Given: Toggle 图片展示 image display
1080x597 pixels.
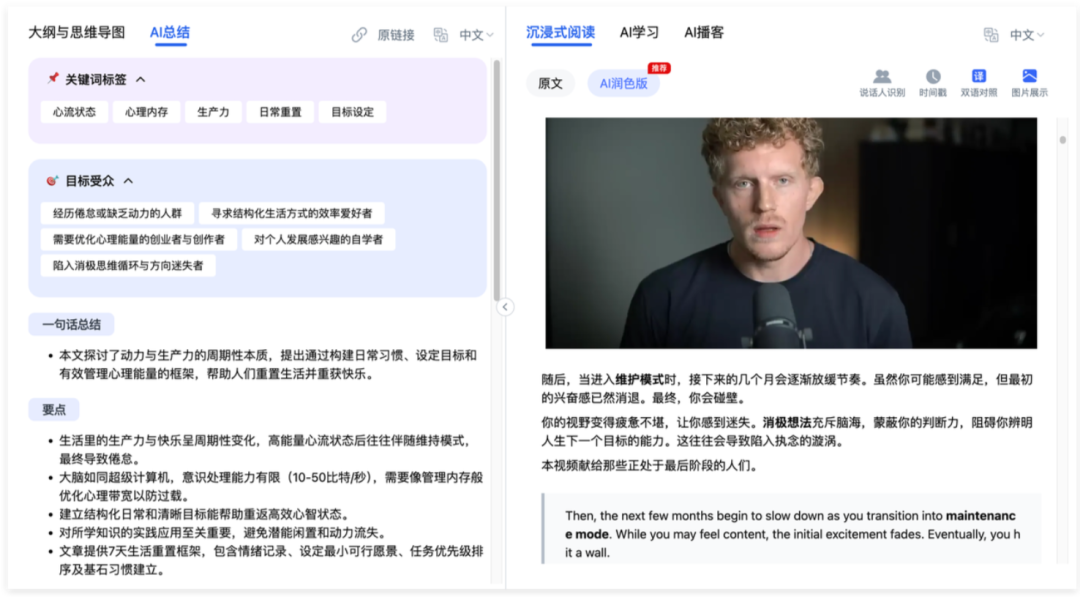Looking at the screenshot, I should (1029, 76).
